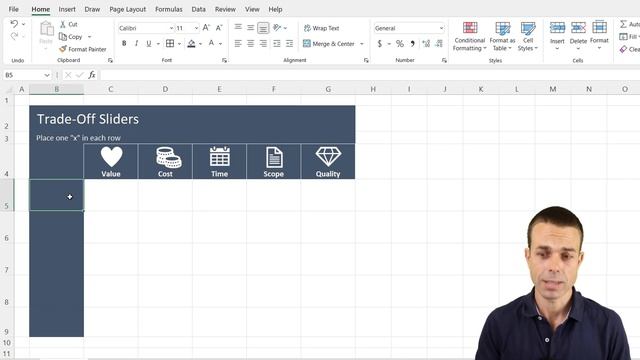Switch to the Page Layout tab
Image resolution: width=640 pixels, height=360 pixels.
(128, 9)
